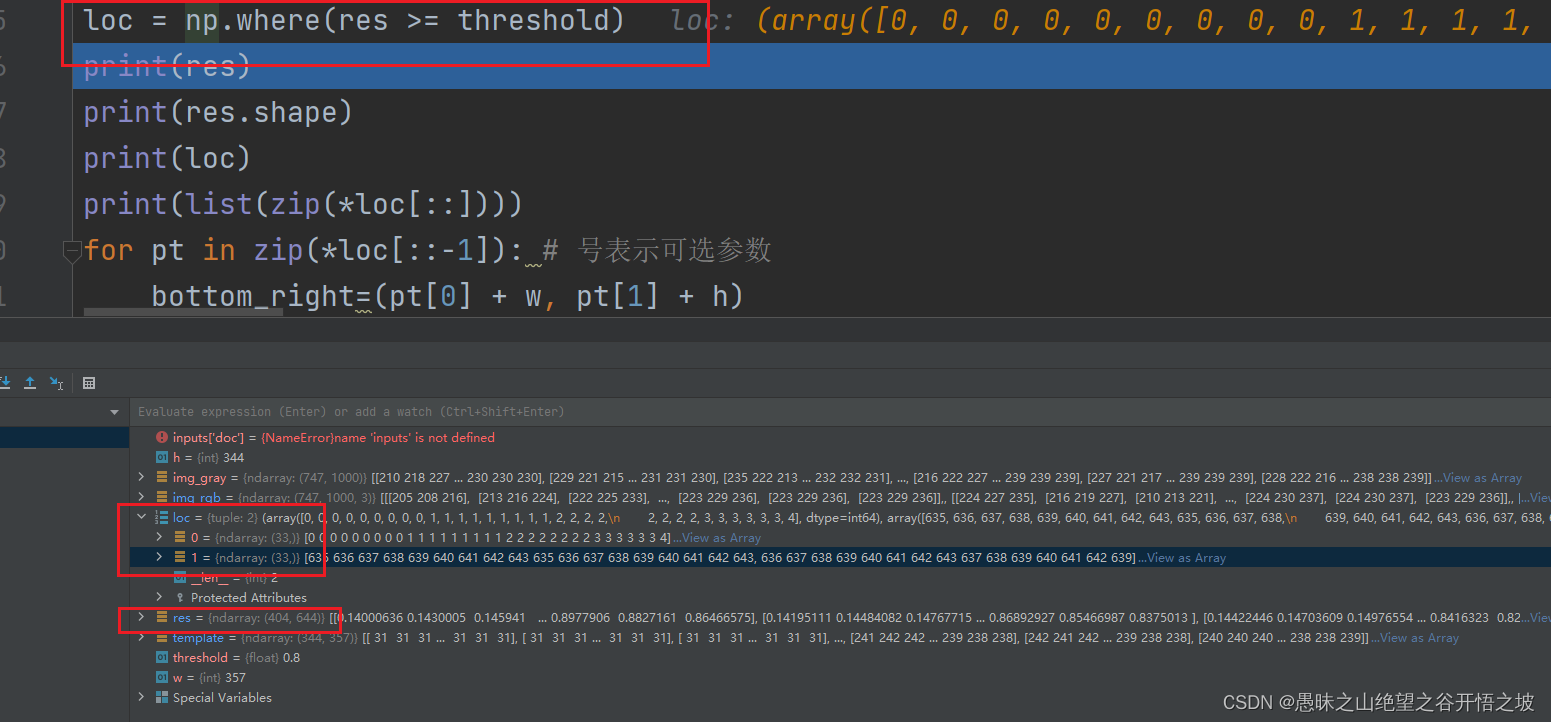Click the value 344 of variable h
The image size is (1551, 722).
pyautogui.click(x=233, y=458)
